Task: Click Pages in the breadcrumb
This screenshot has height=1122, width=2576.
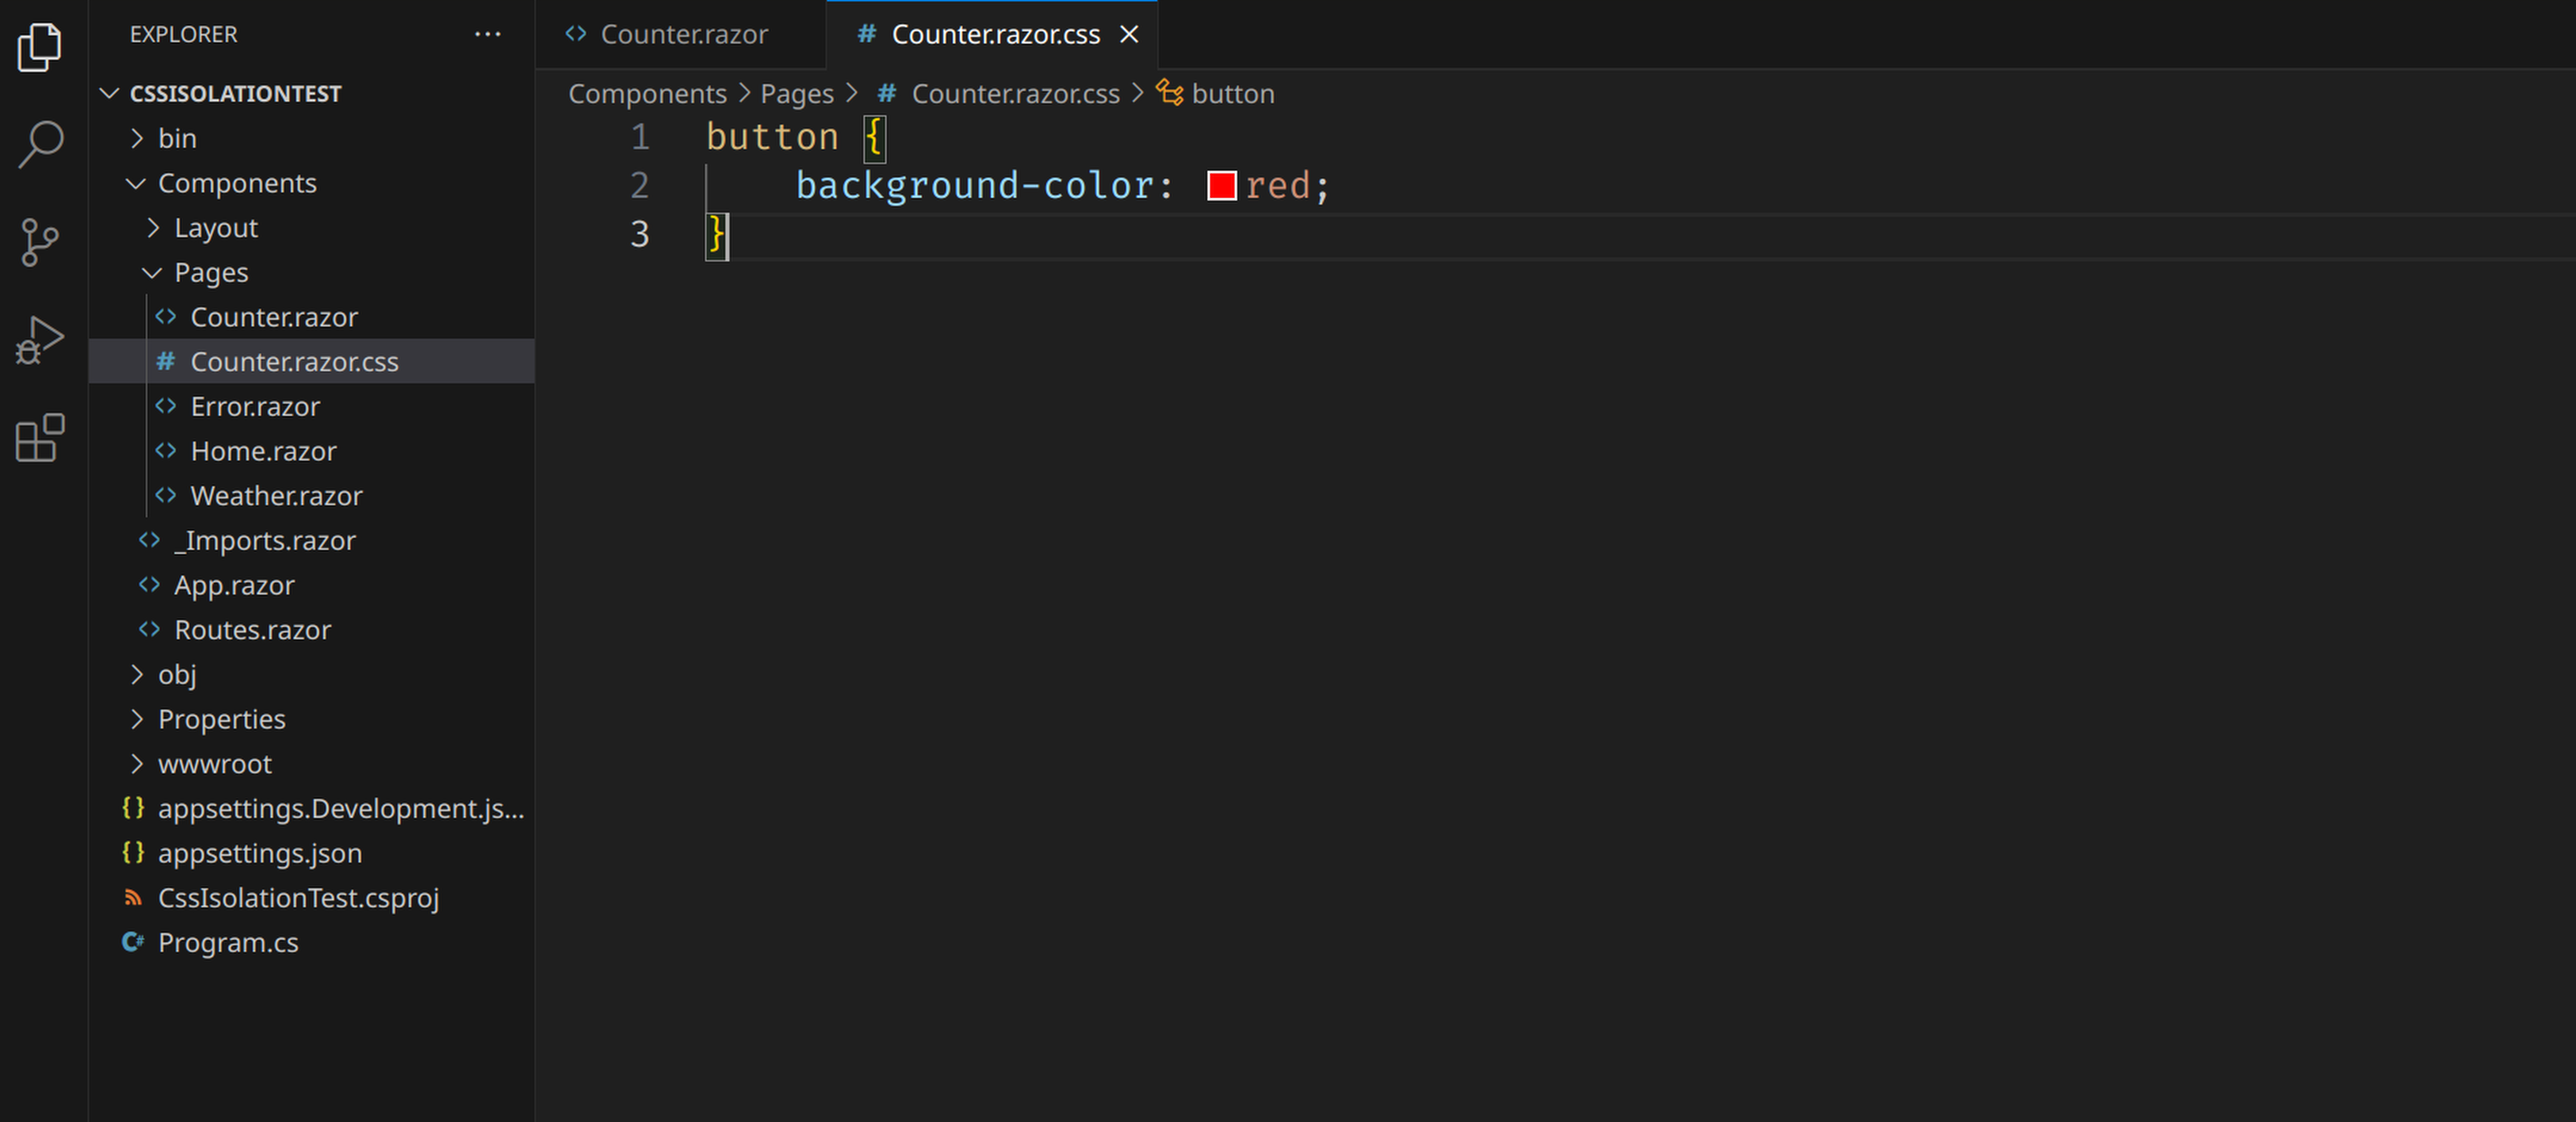Action: pos(796,93)
